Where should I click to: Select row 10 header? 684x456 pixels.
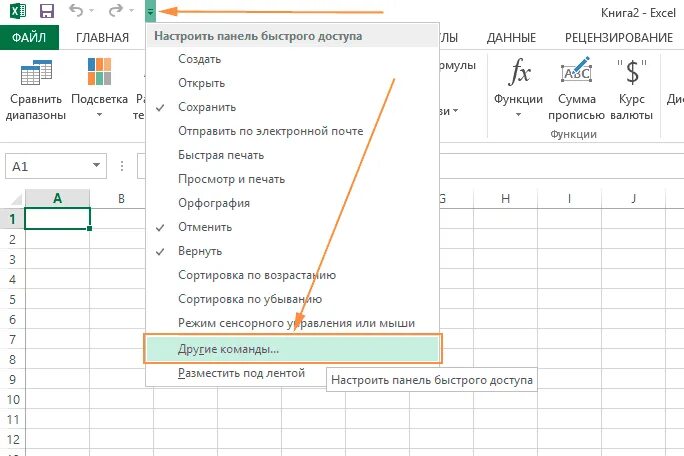tap(12, 399)
